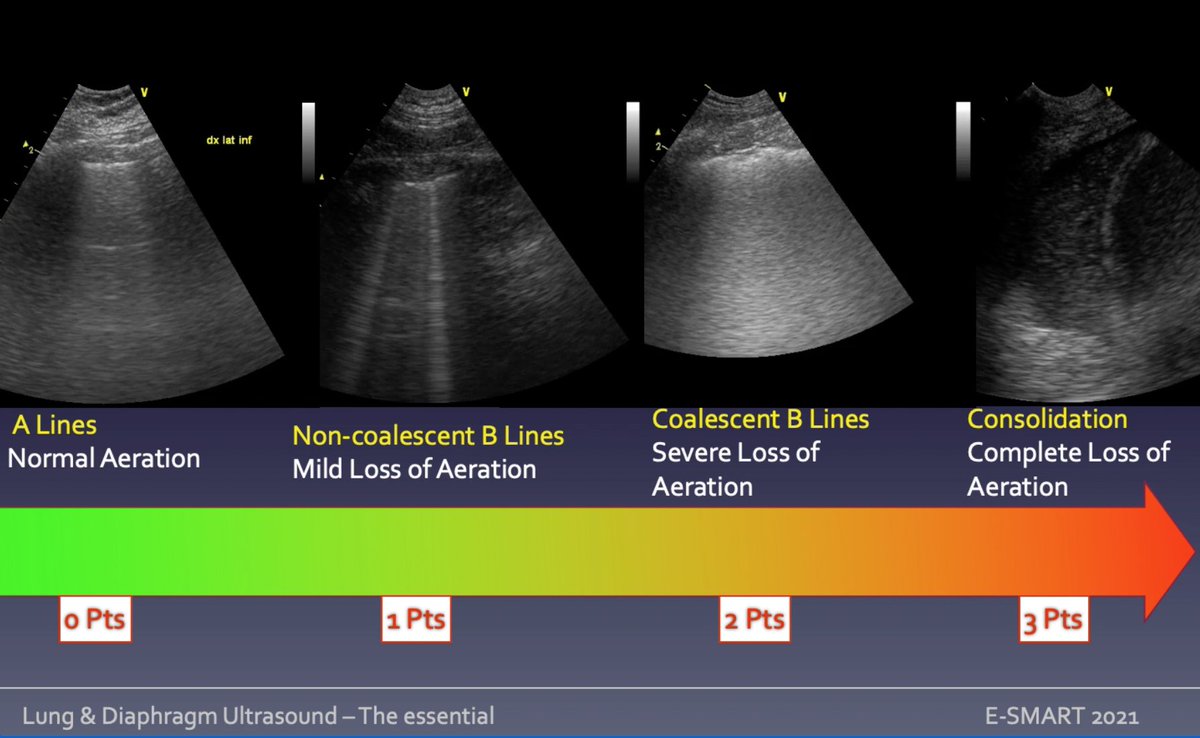Open the Coalescent B Lines label
Viewport: 1200px width, 738px height.
pos(761,419)
